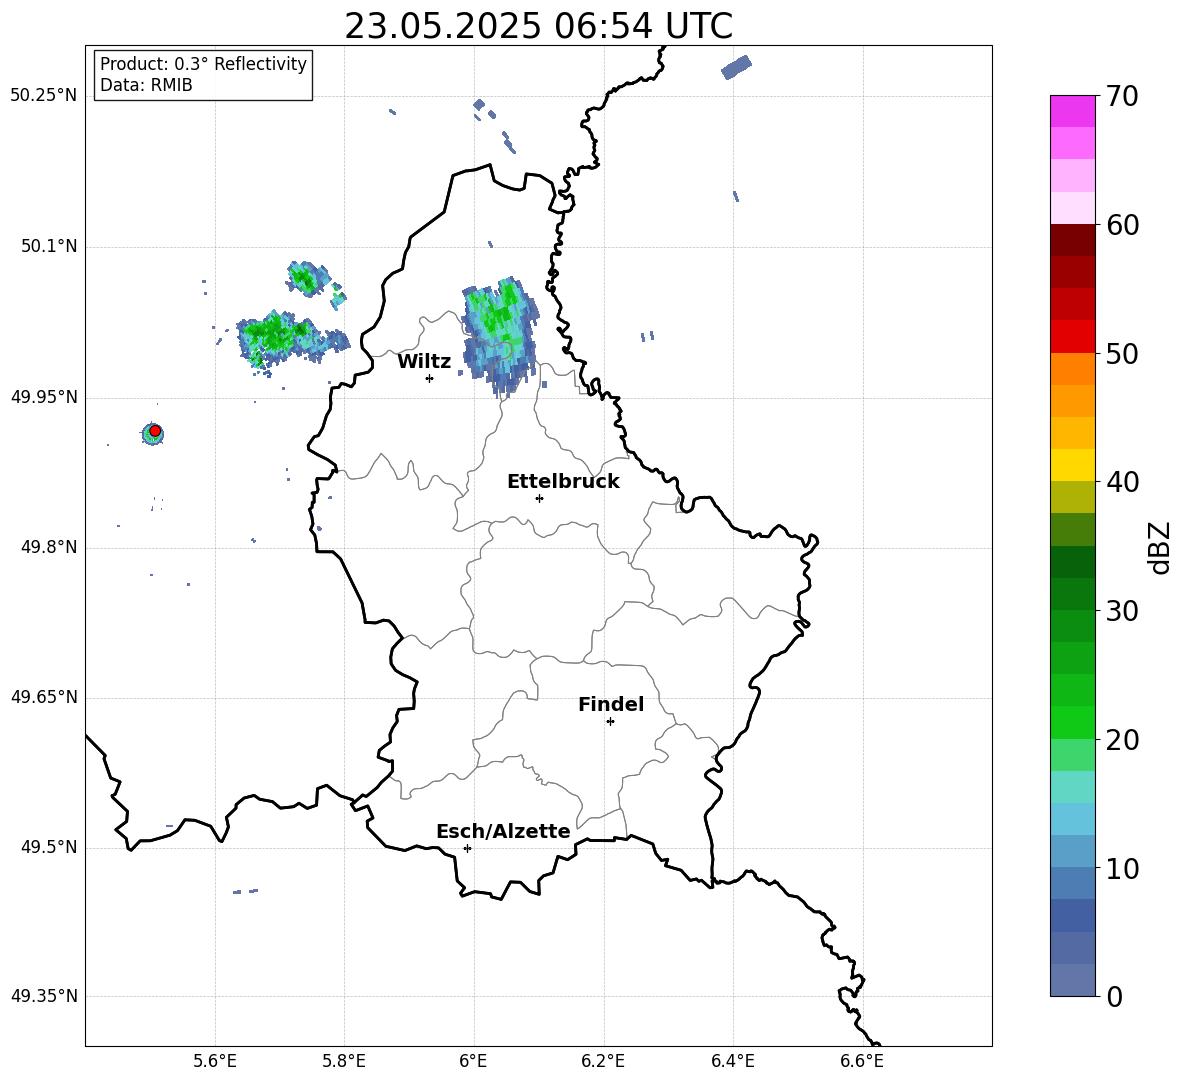Image resolution: width=1184 pixels, height=1081 pixels.
Task: Select the Wiltz city label
Action: click(x=424, y=362)
